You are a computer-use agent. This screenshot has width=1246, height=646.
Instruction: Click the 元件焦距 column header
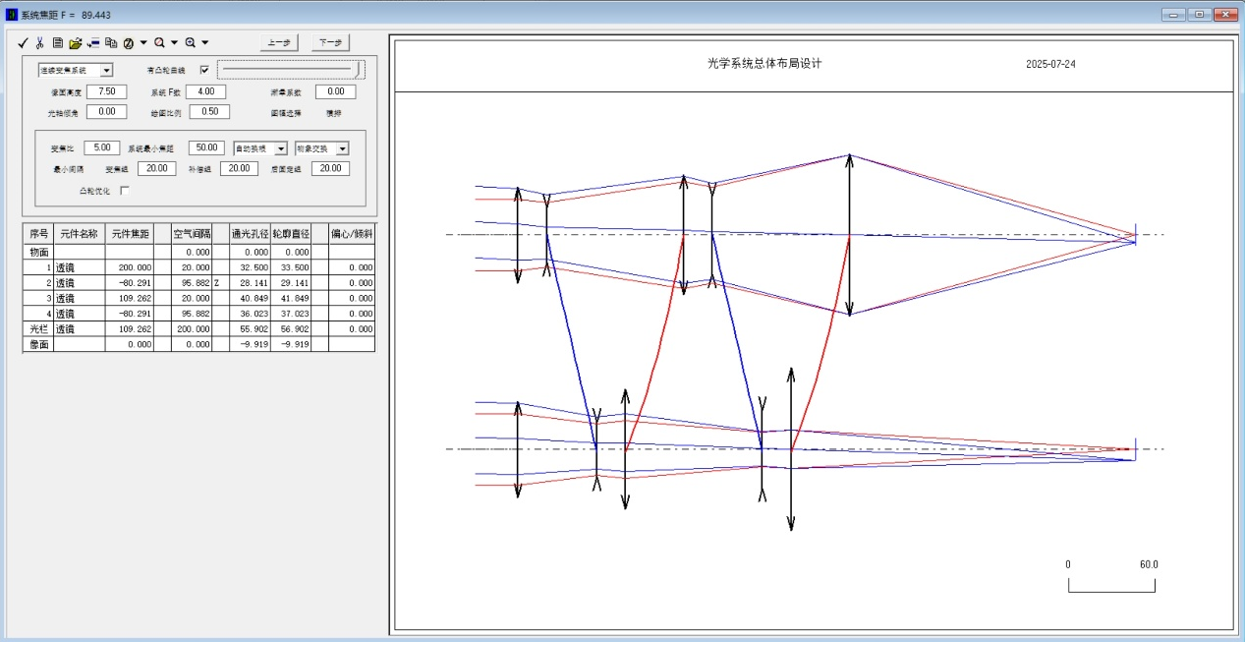point(130,234)
